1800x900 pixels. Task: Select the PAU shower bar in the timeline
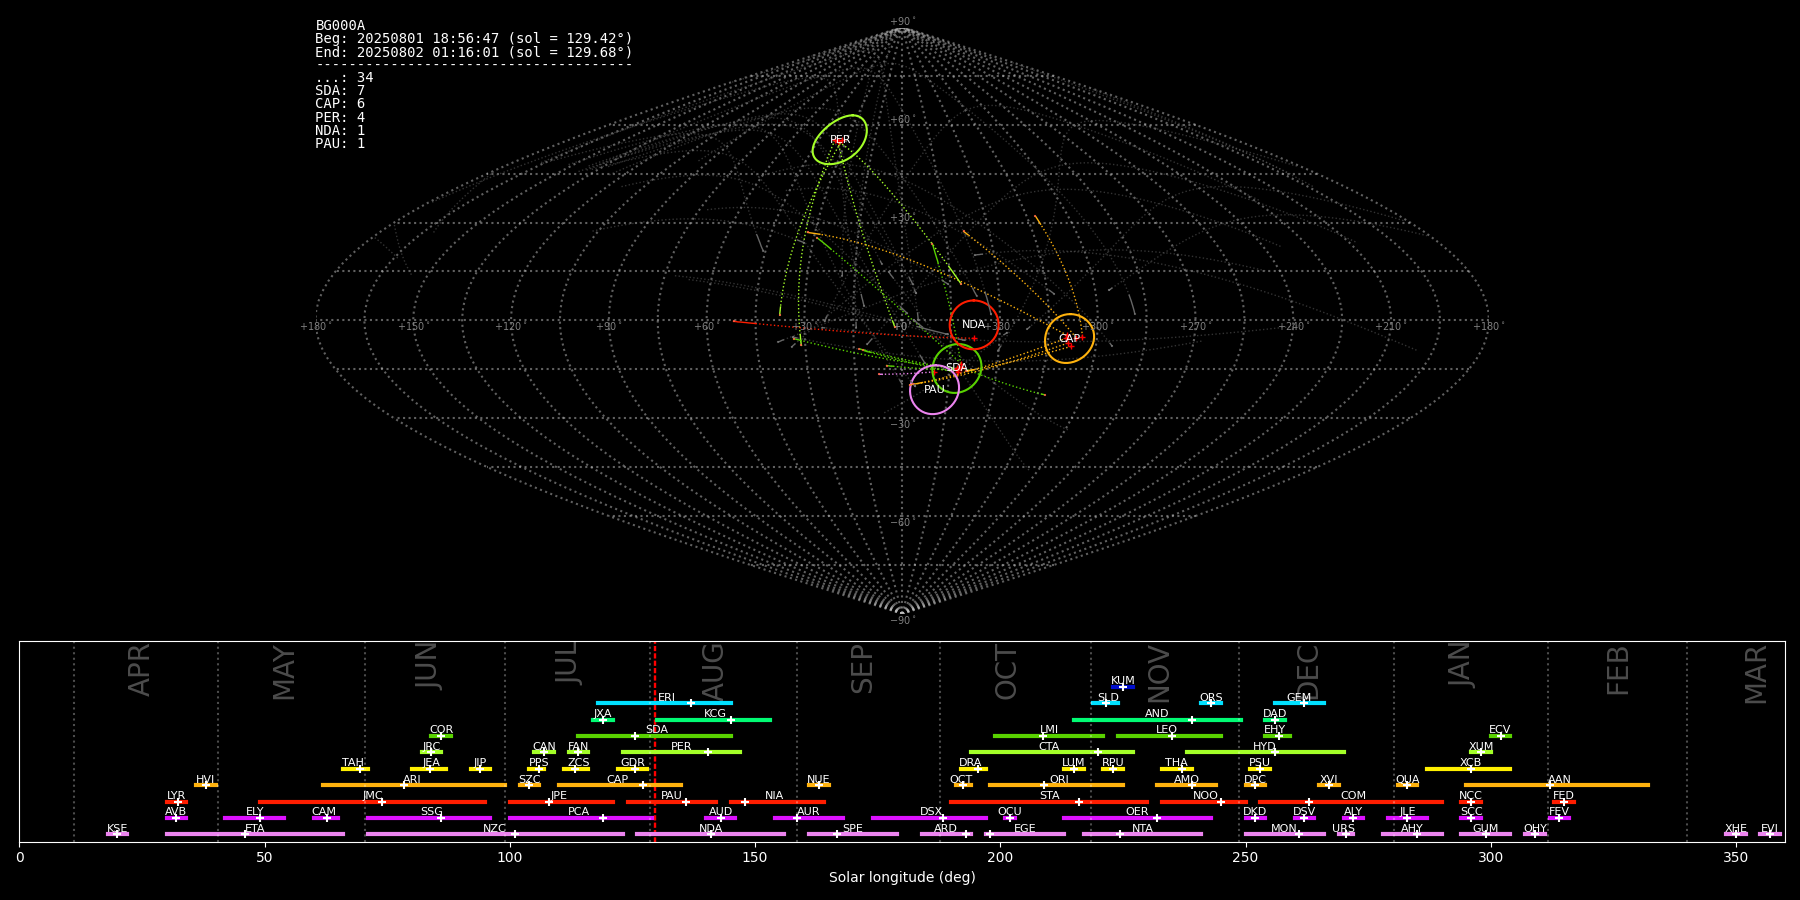(671, 801)
